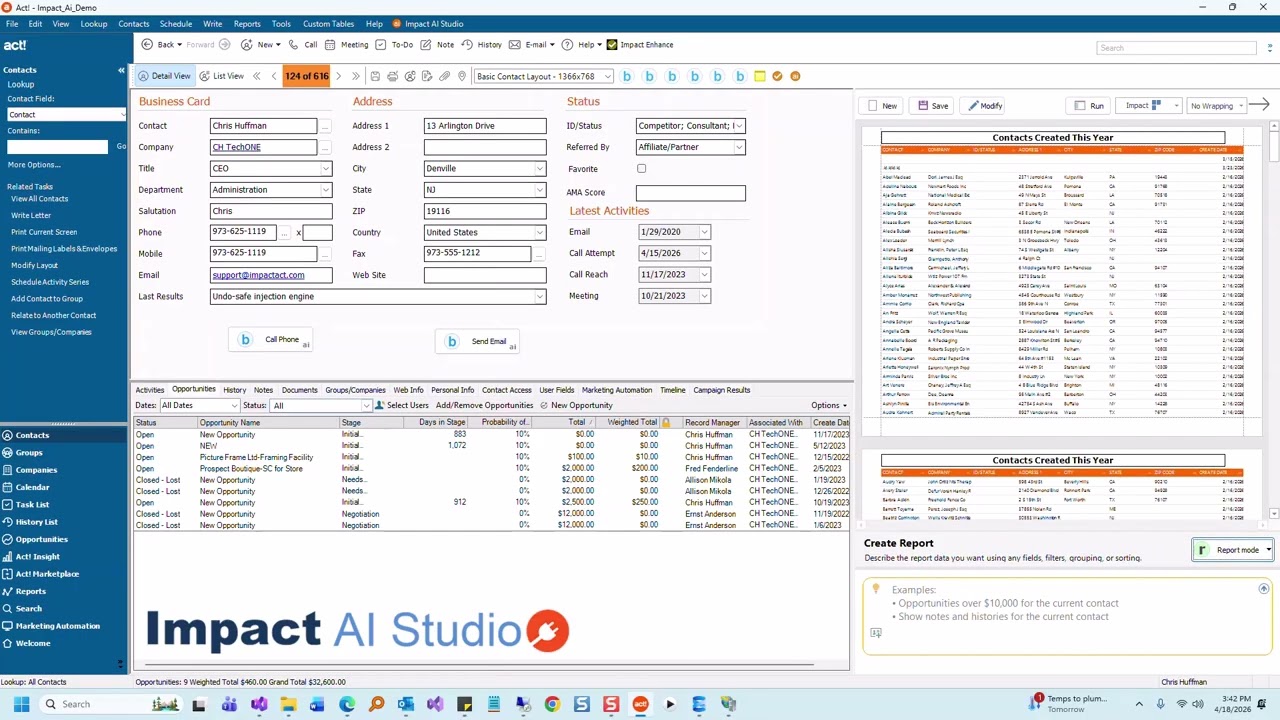1280x720 pixels.
Task: Click the Address 1 input field
Action: [x=485, y=126]
